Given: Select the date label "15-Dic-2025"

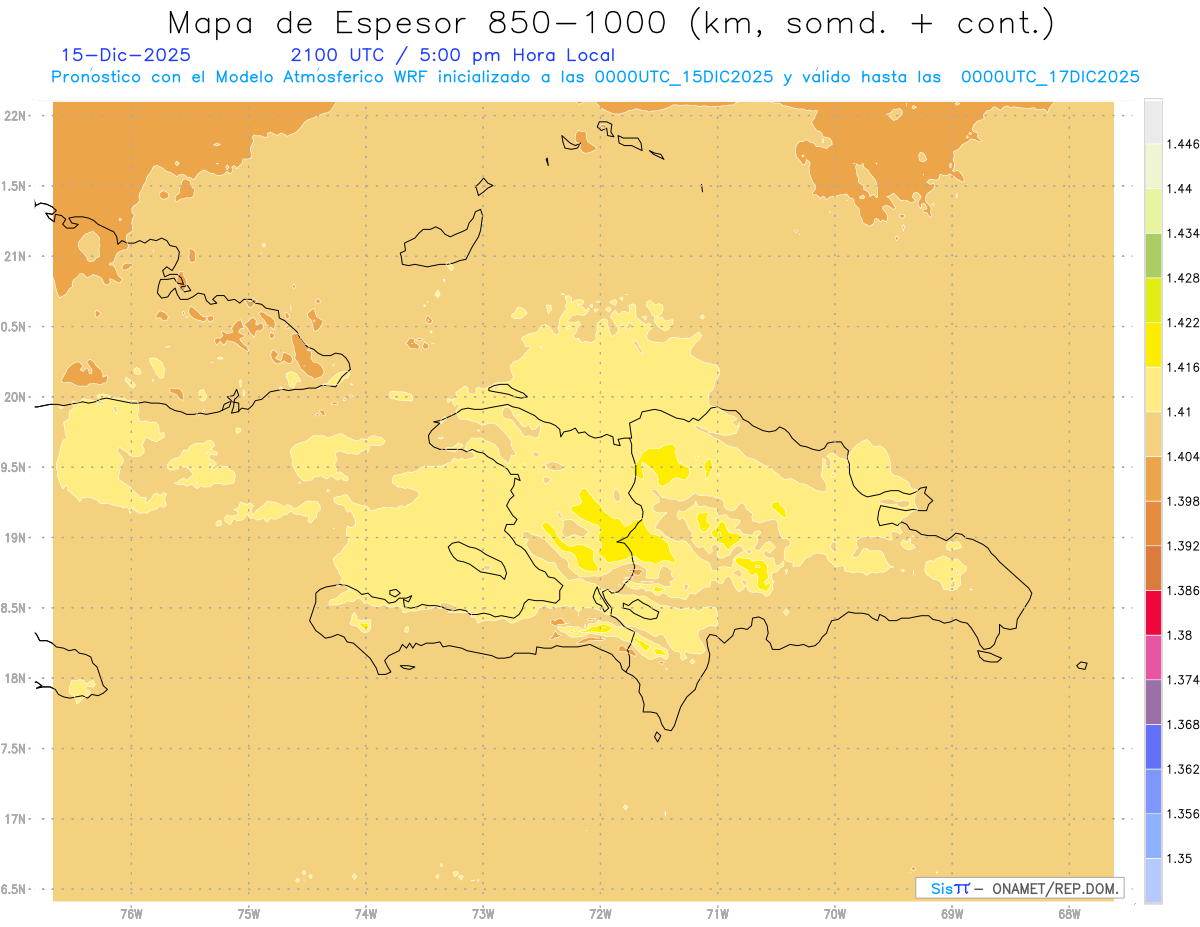Looking at the screenshot, I should pyautogui.click(x=126, y=55).
